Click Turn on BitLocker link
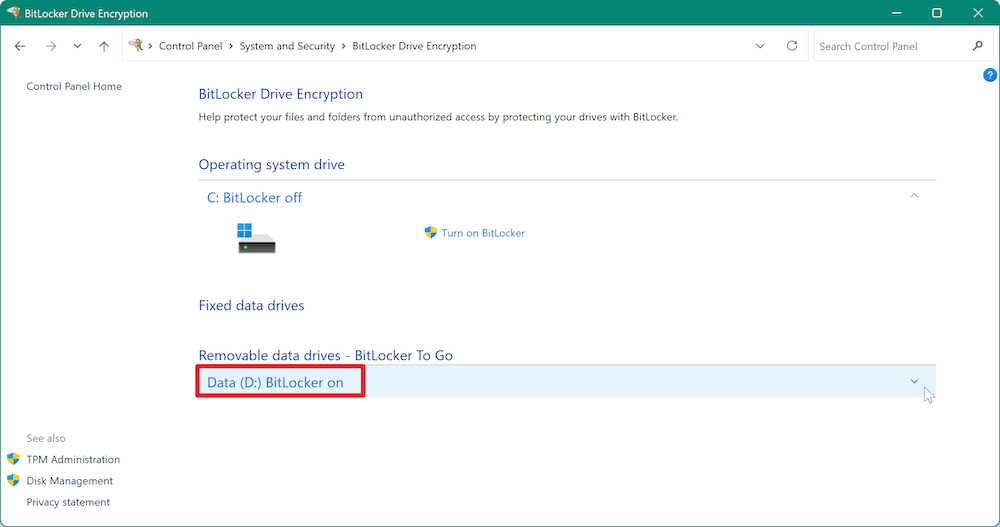1000x527 pixels. click(x=483, y=233)
